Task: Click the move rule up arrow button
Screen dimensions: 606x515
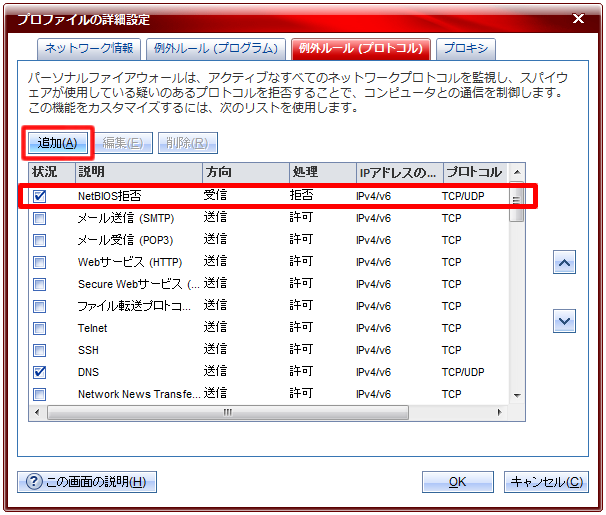Action: [x=564, y=262]
